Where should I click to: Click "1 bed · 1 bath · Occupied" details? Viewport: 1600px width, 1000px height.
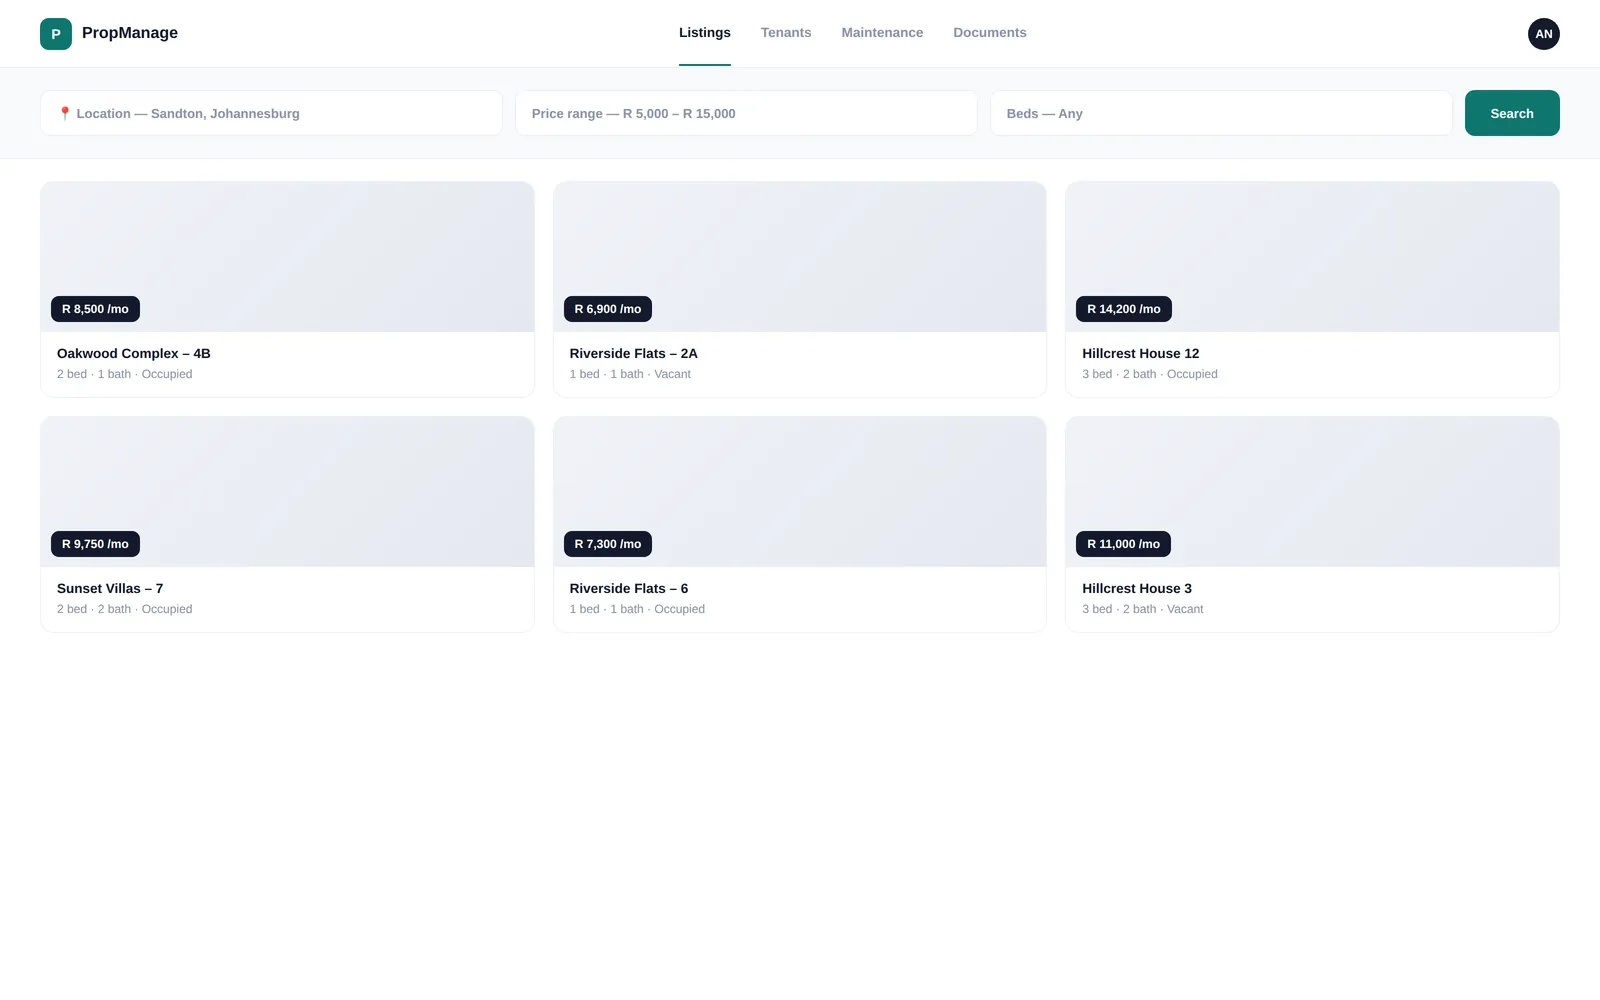coord(637,609)
